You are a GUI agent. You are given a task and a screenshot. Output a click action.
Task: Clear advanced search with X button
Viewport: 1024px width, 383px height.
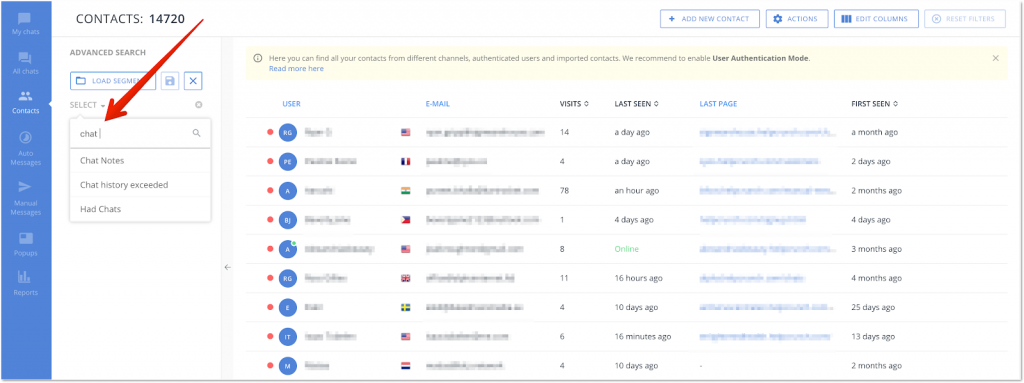(193, 81)
